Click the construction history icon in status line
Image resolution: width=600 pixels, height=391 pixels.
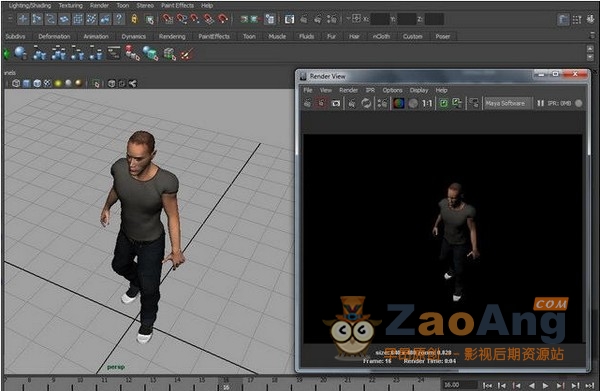[x=270, y=19]
